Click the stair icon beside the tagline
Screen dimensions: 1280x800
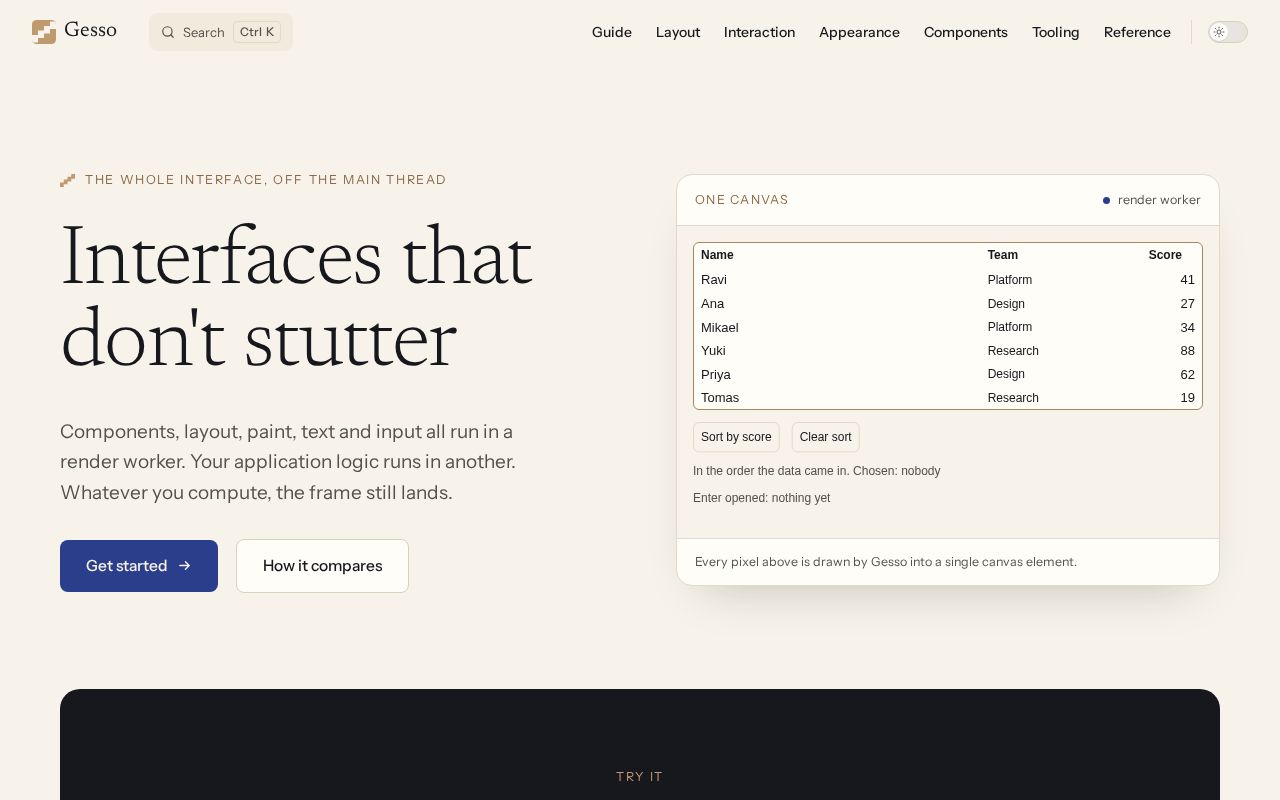point(68,180)
